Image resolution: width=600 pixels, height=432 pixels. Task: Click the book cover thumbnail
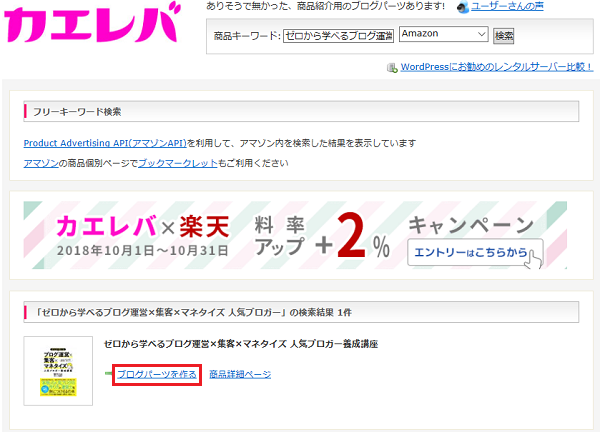[58, 371]
